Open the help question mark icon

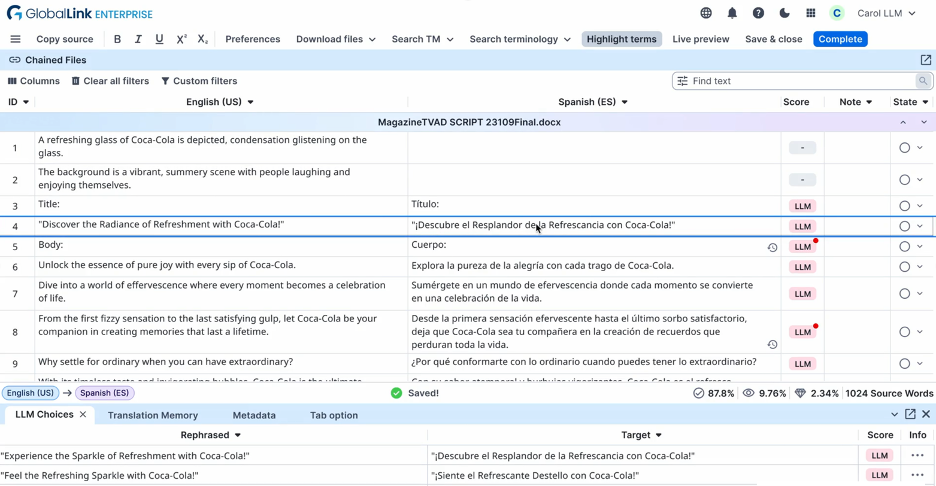click(x=758, y=13)
